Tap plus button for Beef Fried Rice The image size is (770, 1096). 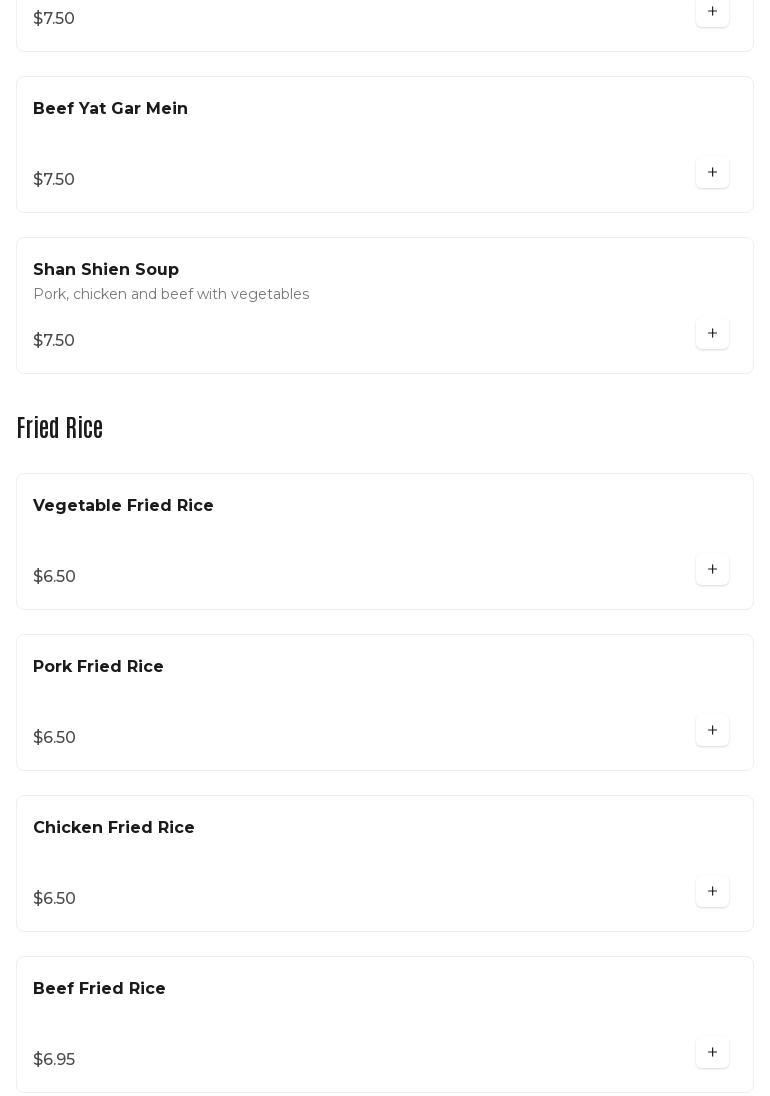[x=712, y=1052]
